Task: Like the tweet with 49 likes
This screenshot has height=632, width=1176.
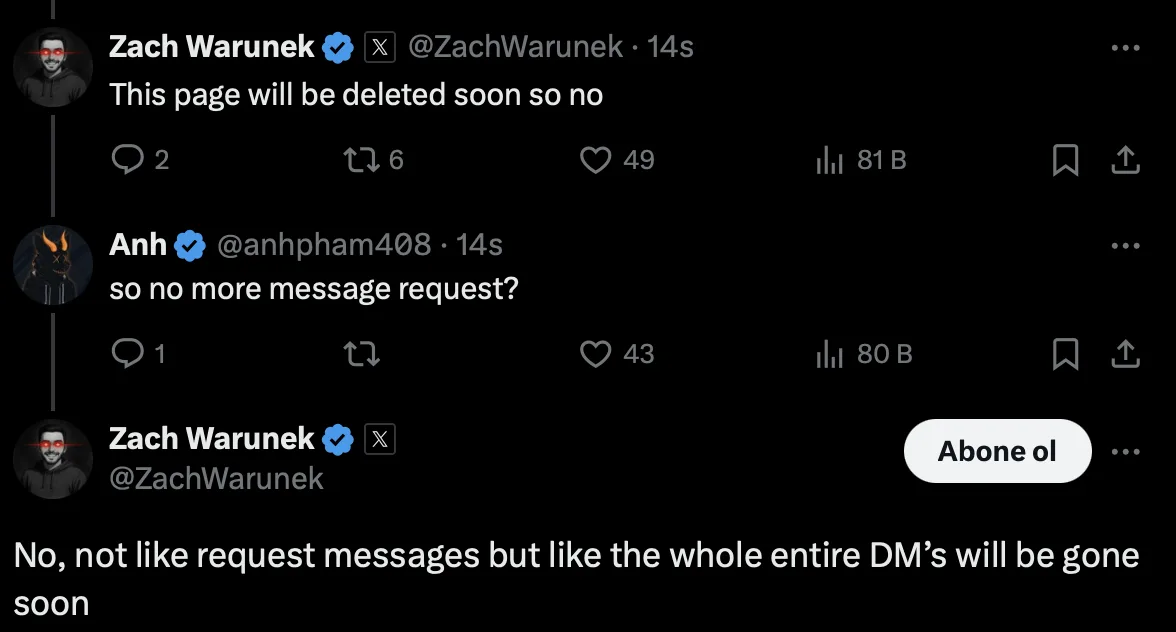Action: pyautogui.click(x=596, y=160)
